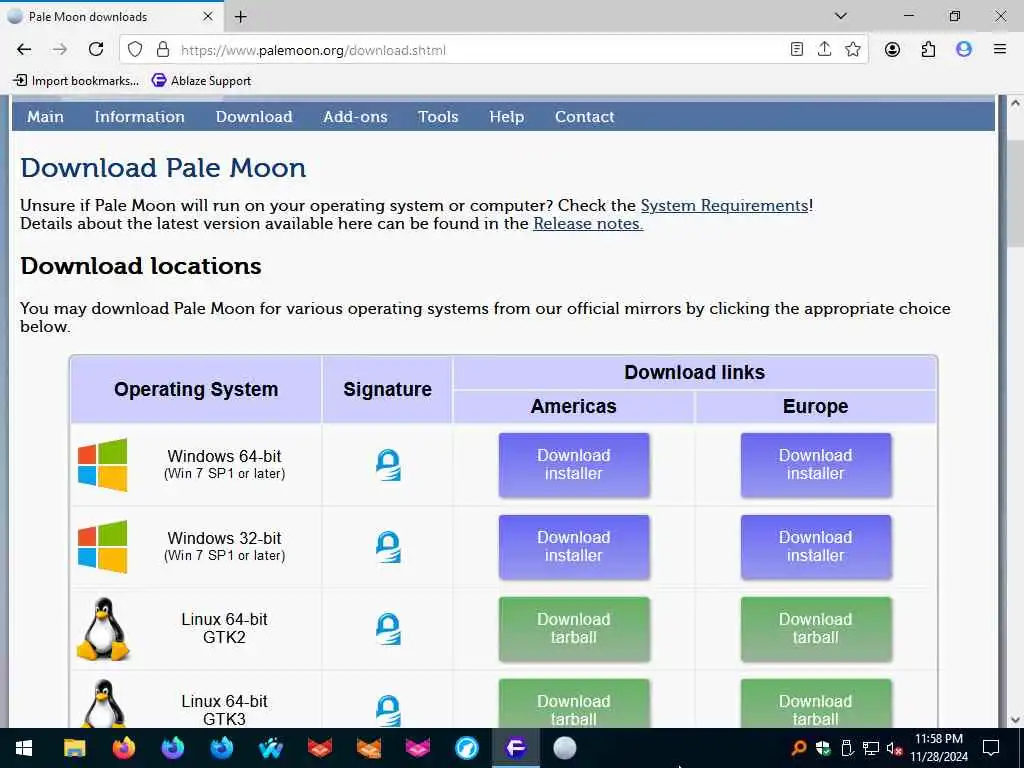This screenshot has height=768, width=1024.
Task: Open the Release notes link
Action: tap(588, 224)
